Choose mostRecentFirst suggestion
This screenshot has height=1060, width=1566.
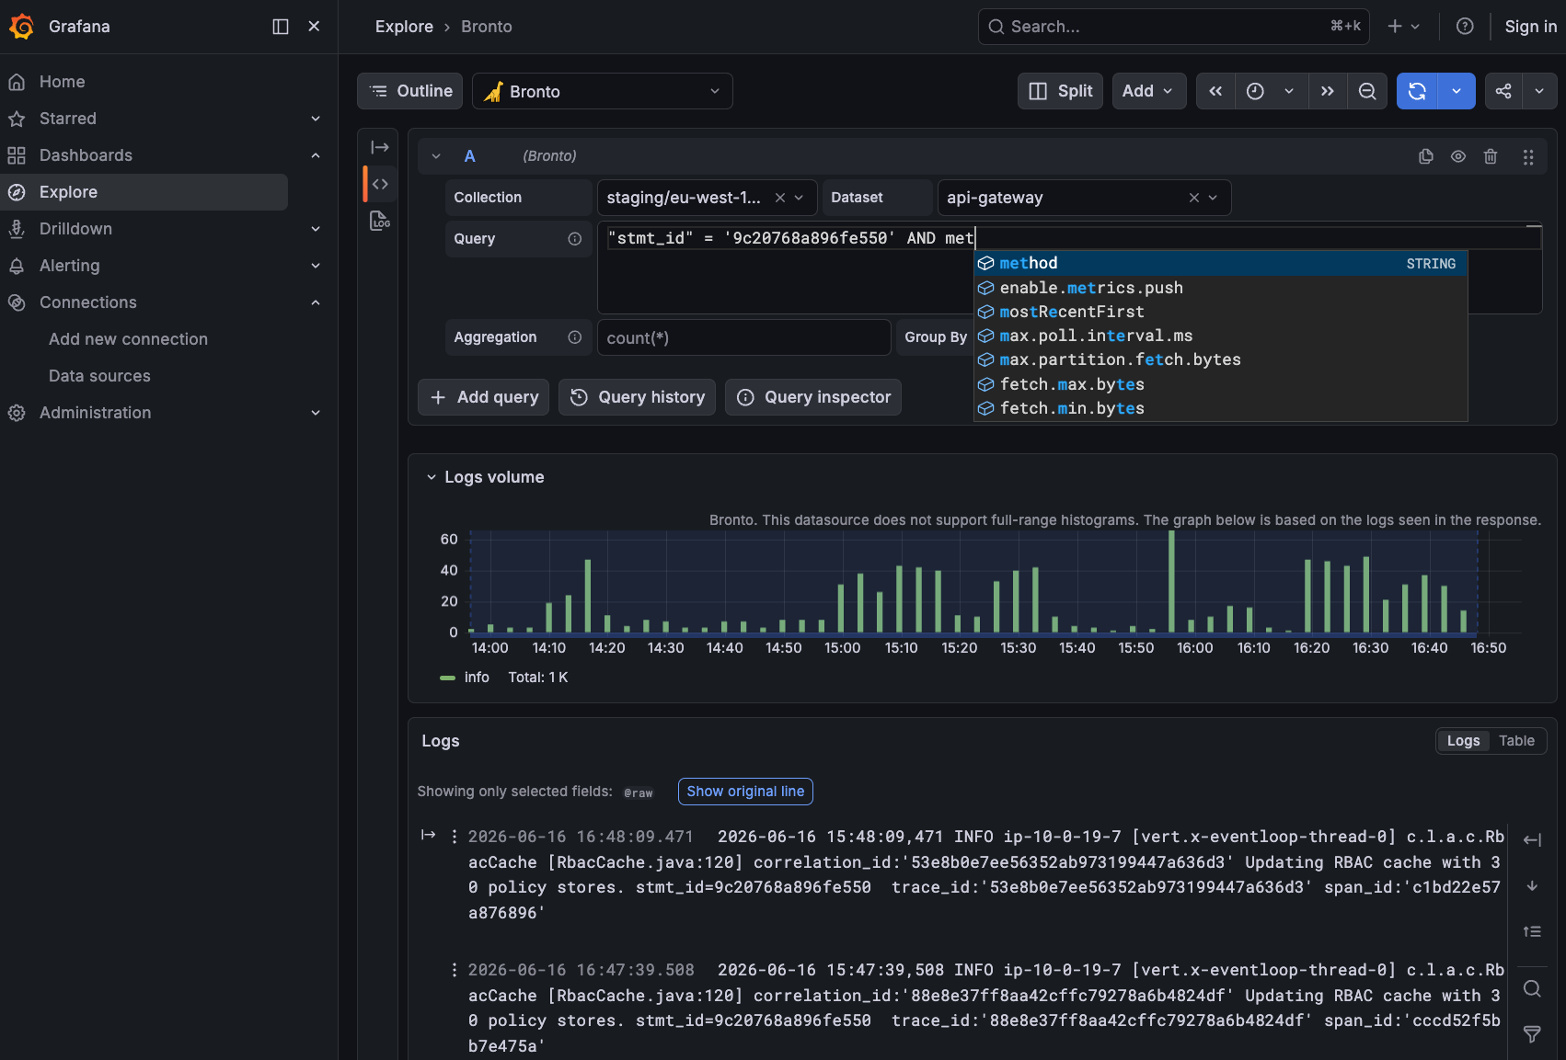1220,312
